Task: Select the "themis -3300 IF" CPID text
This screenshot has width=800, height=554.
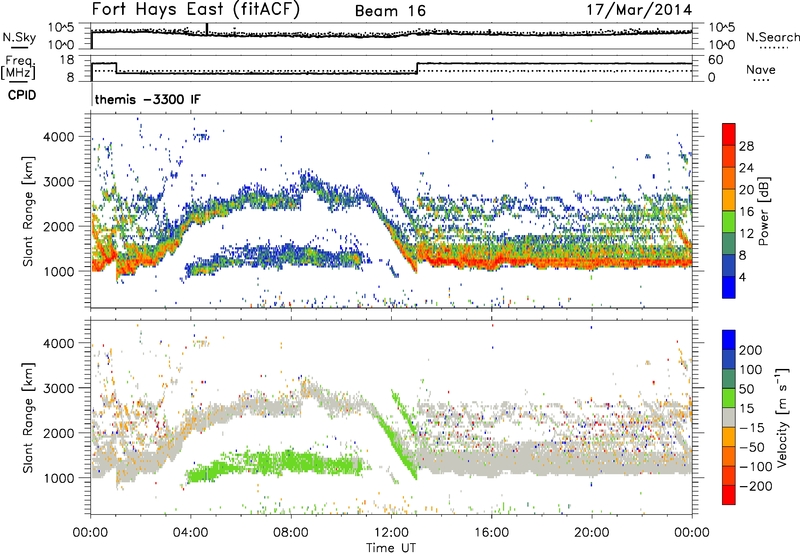Action: pyautogui.click(x=147, y=99)
